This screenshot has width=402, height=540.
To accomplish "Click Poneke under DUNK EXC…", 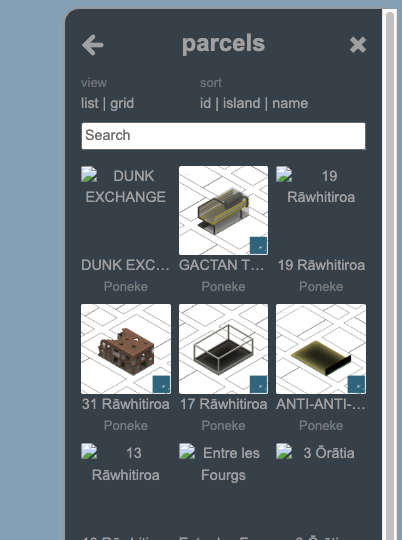I will point(126,287).
